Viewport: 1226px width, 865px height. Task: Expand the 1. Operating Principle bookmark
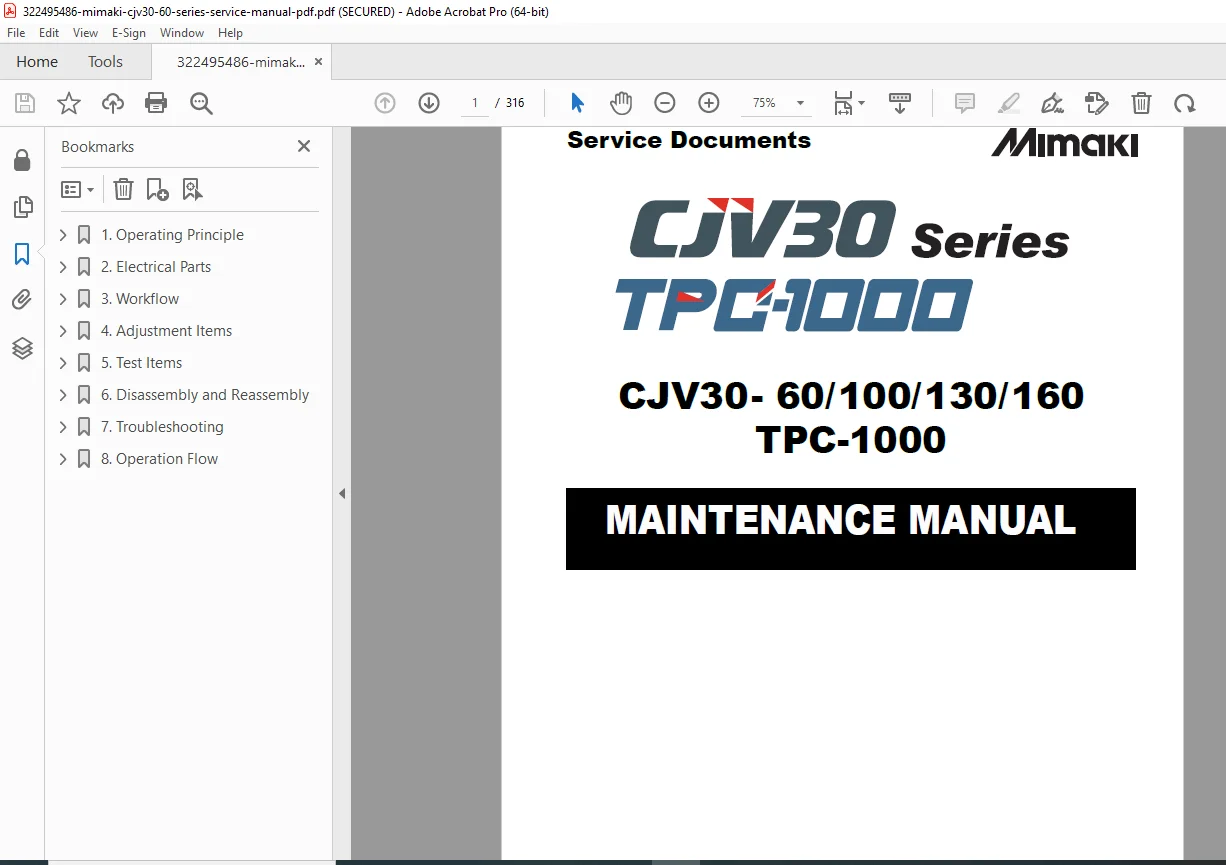point(63,235)
